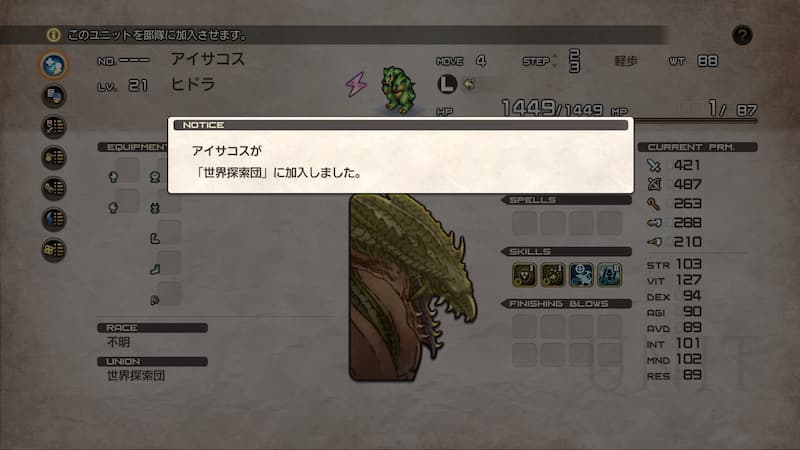Select the second skill icon under SKILLS
The width and height of the screenshot is (800, 450).
click(553, 275)
